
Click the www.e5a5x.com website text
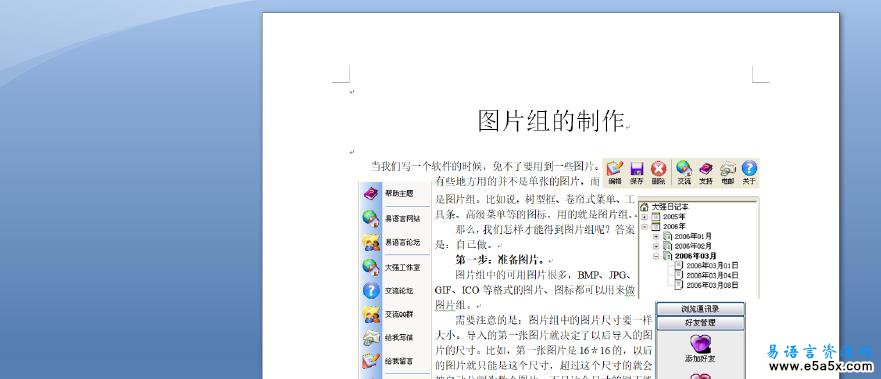pos(821,367)
